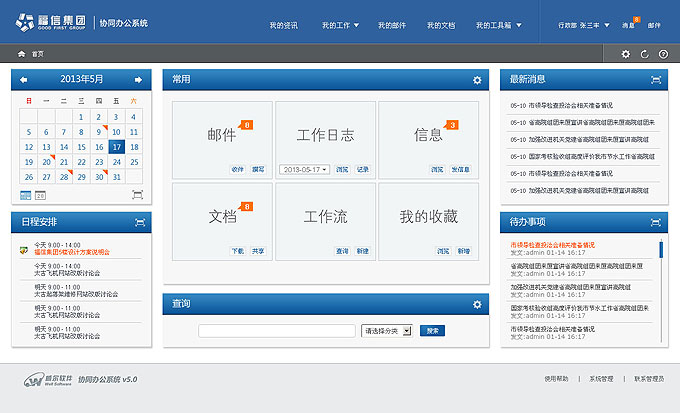This screenshot has height=413, width=680.
Task: Open 我的文档 in top navigation
Action: 441,24
